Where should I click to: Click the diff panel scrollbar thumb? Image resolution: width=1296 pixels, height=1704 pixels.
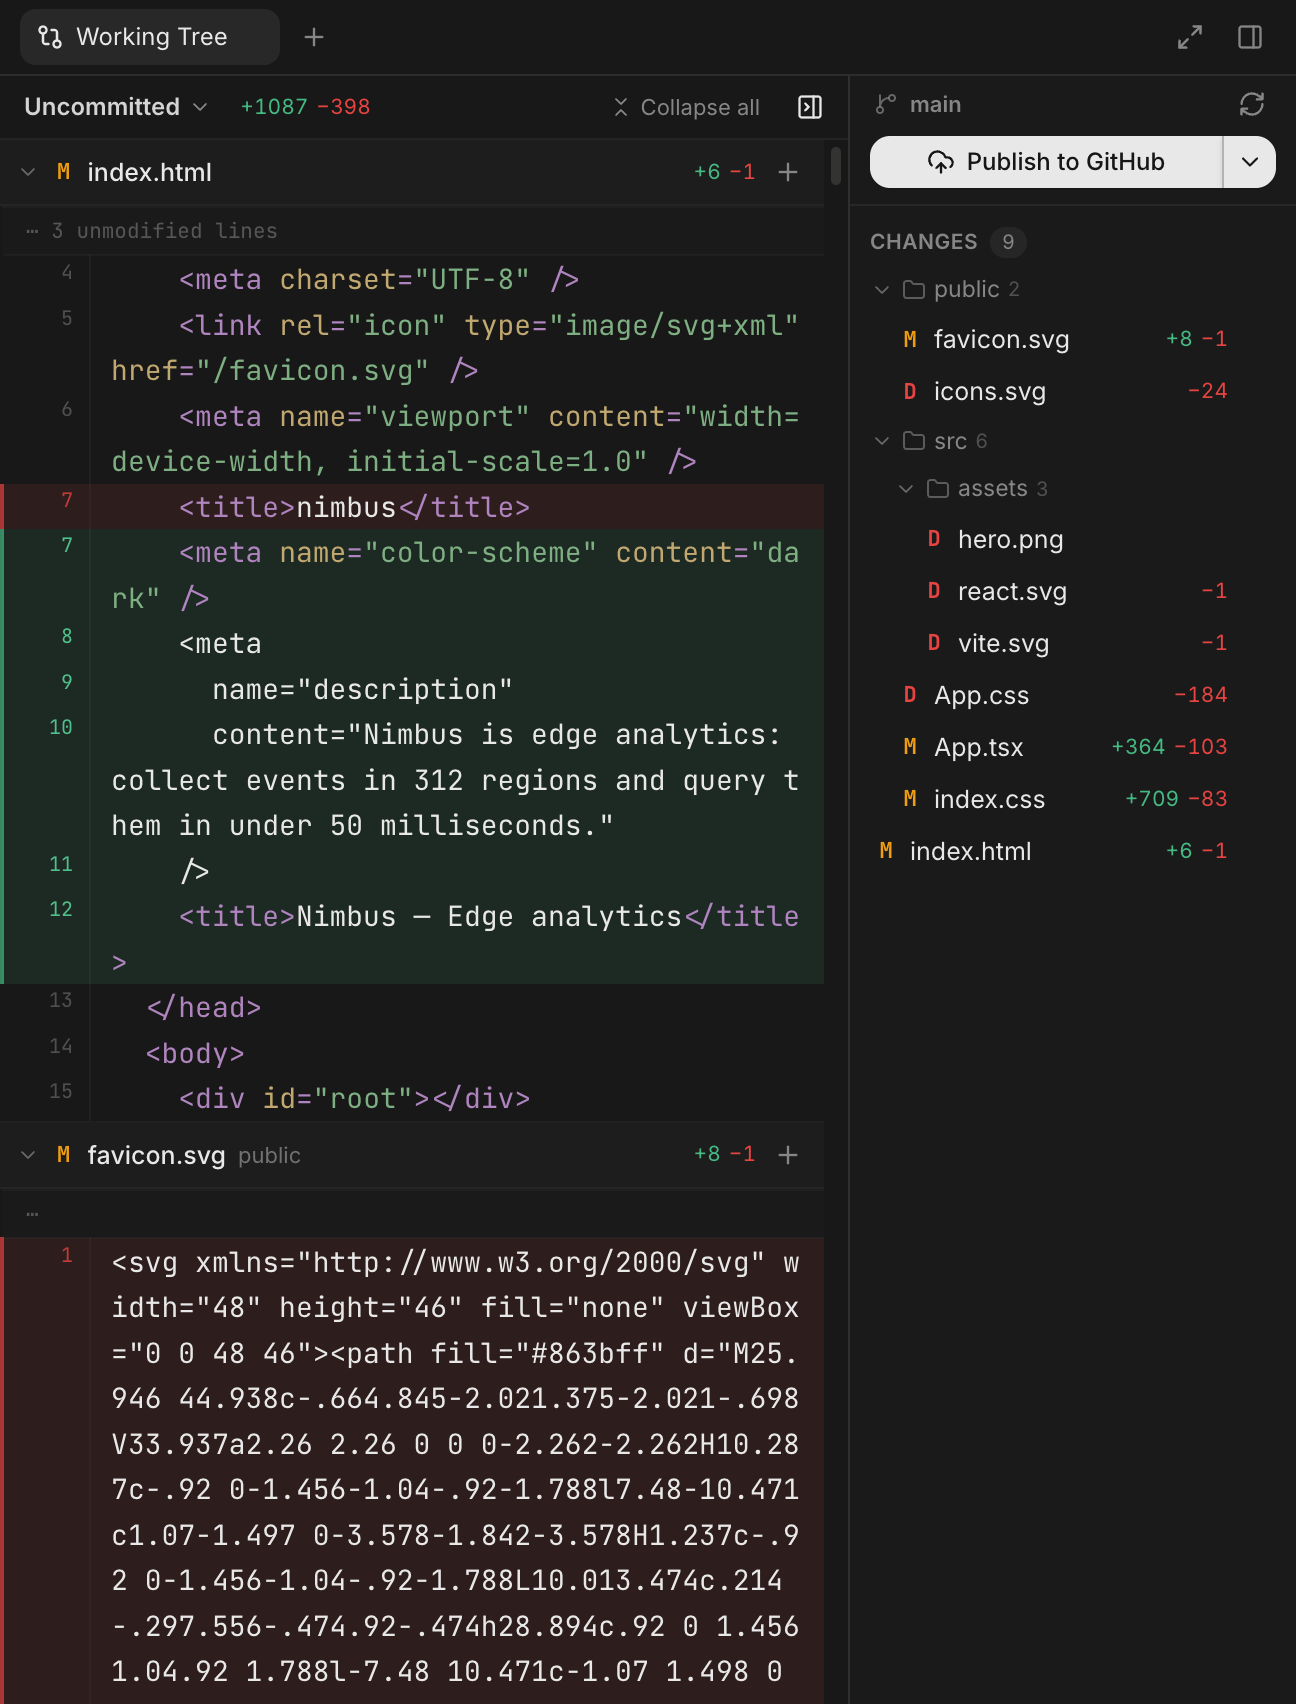(836, 166)
